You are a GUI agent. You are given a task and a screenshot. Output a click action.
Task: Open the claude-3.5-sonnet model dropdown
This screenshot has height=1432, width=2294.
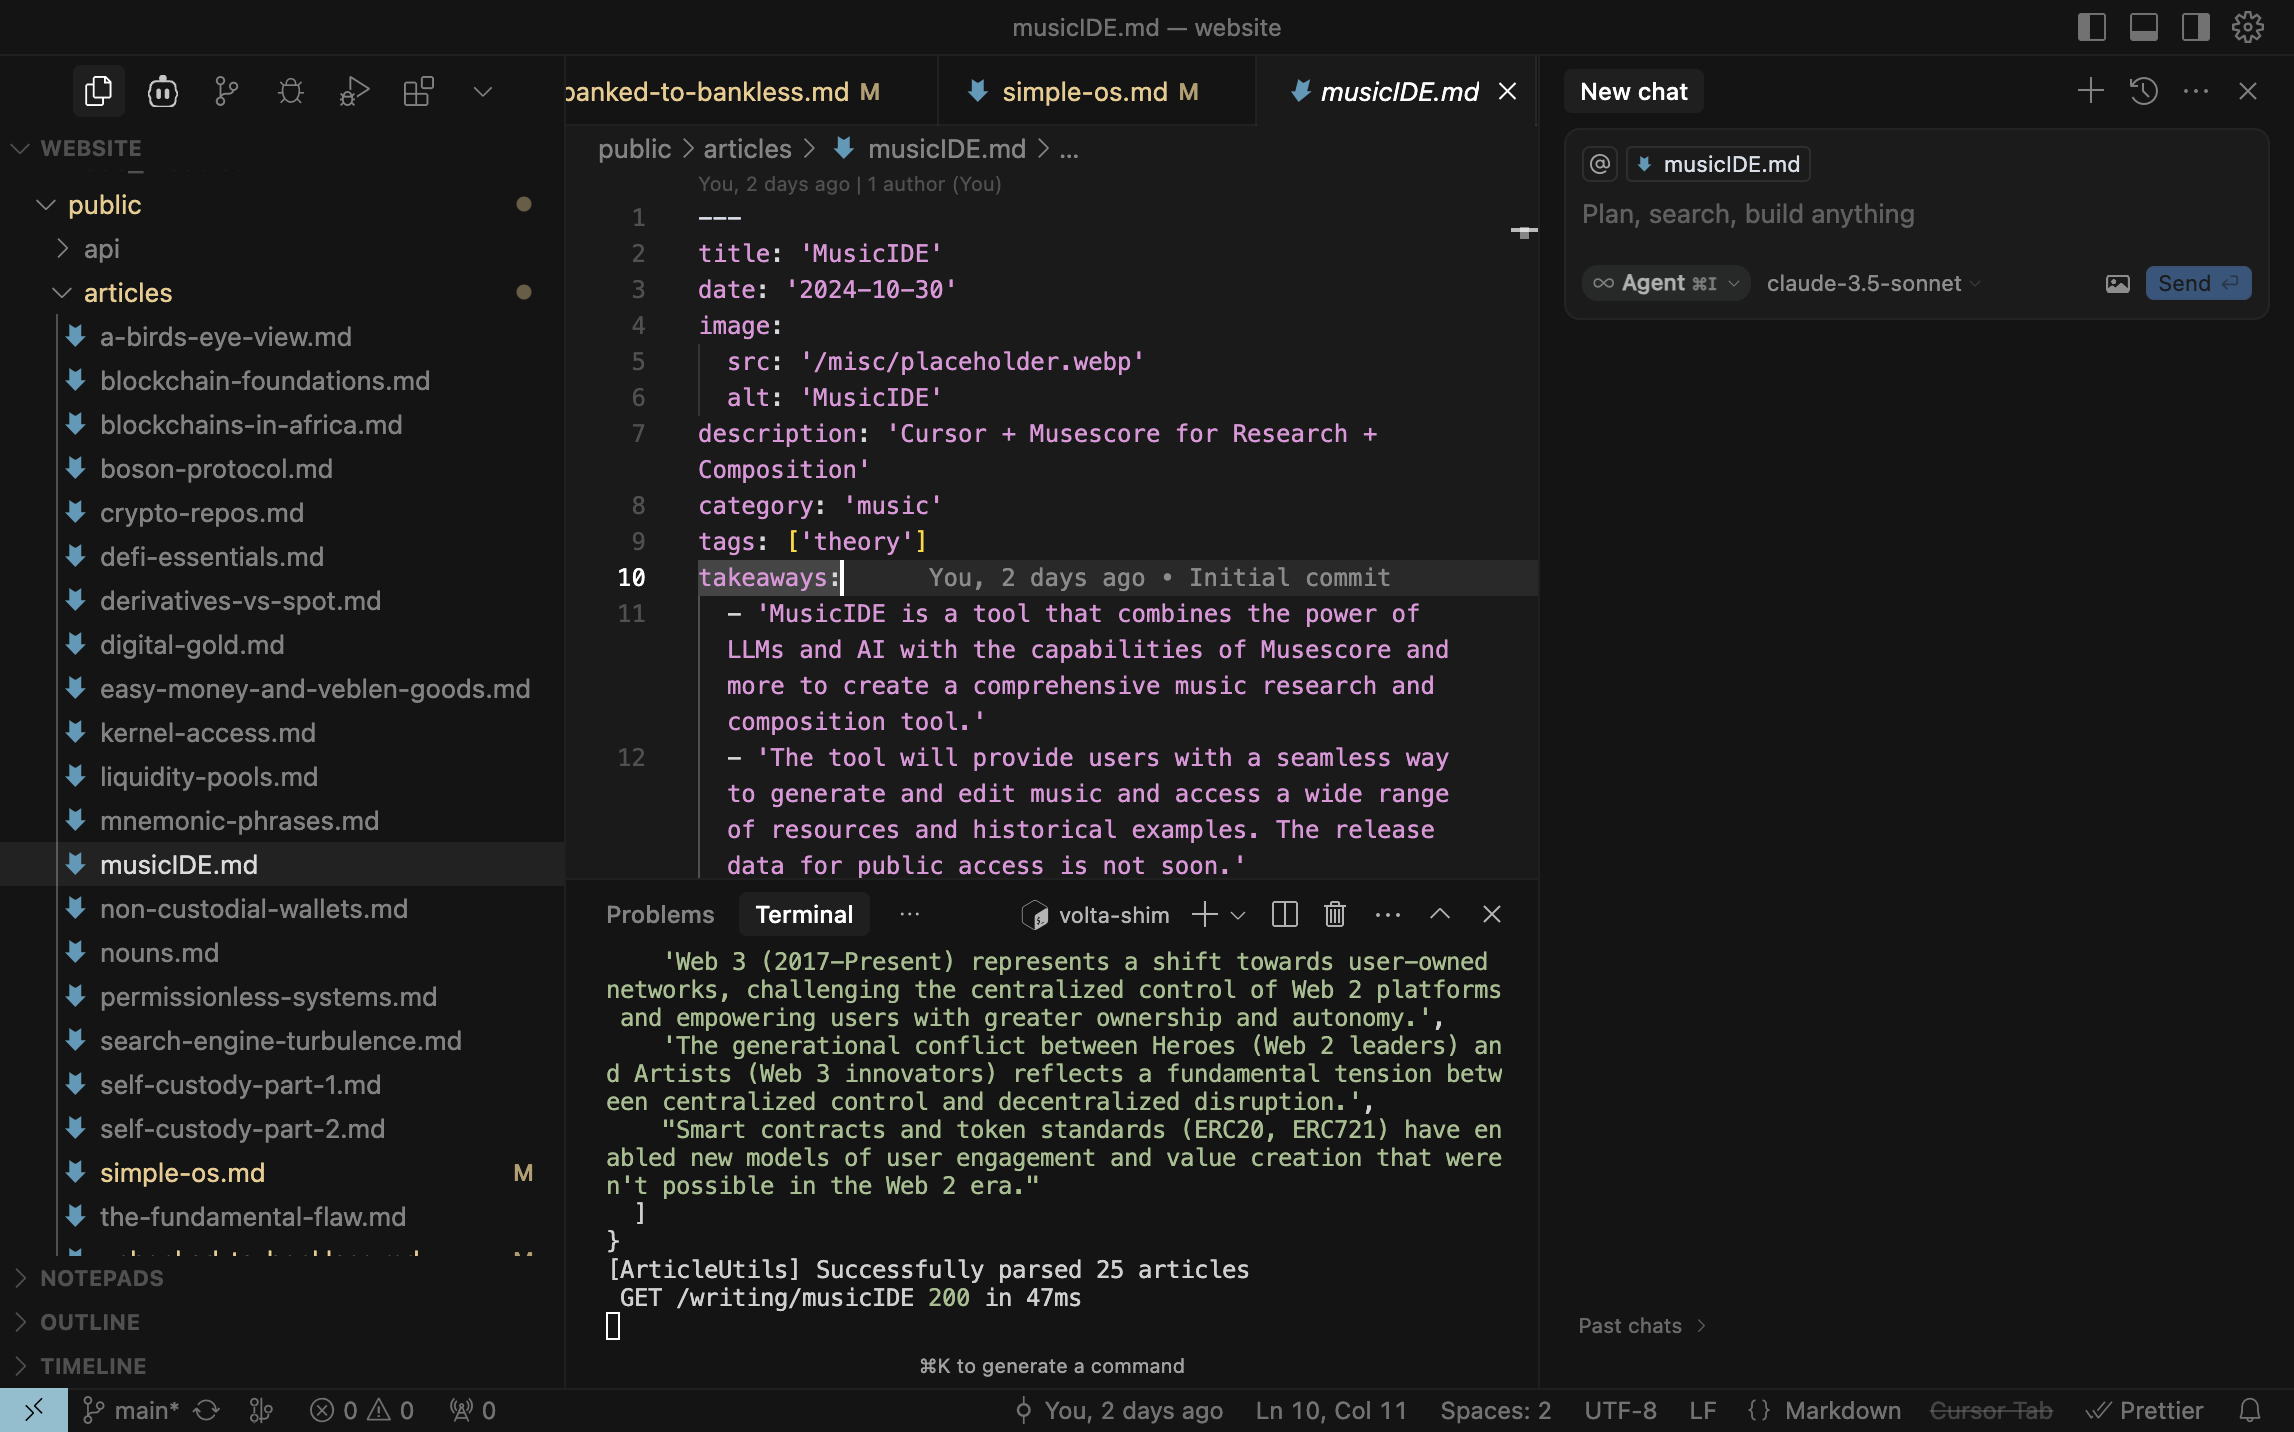coord(1873,283)
